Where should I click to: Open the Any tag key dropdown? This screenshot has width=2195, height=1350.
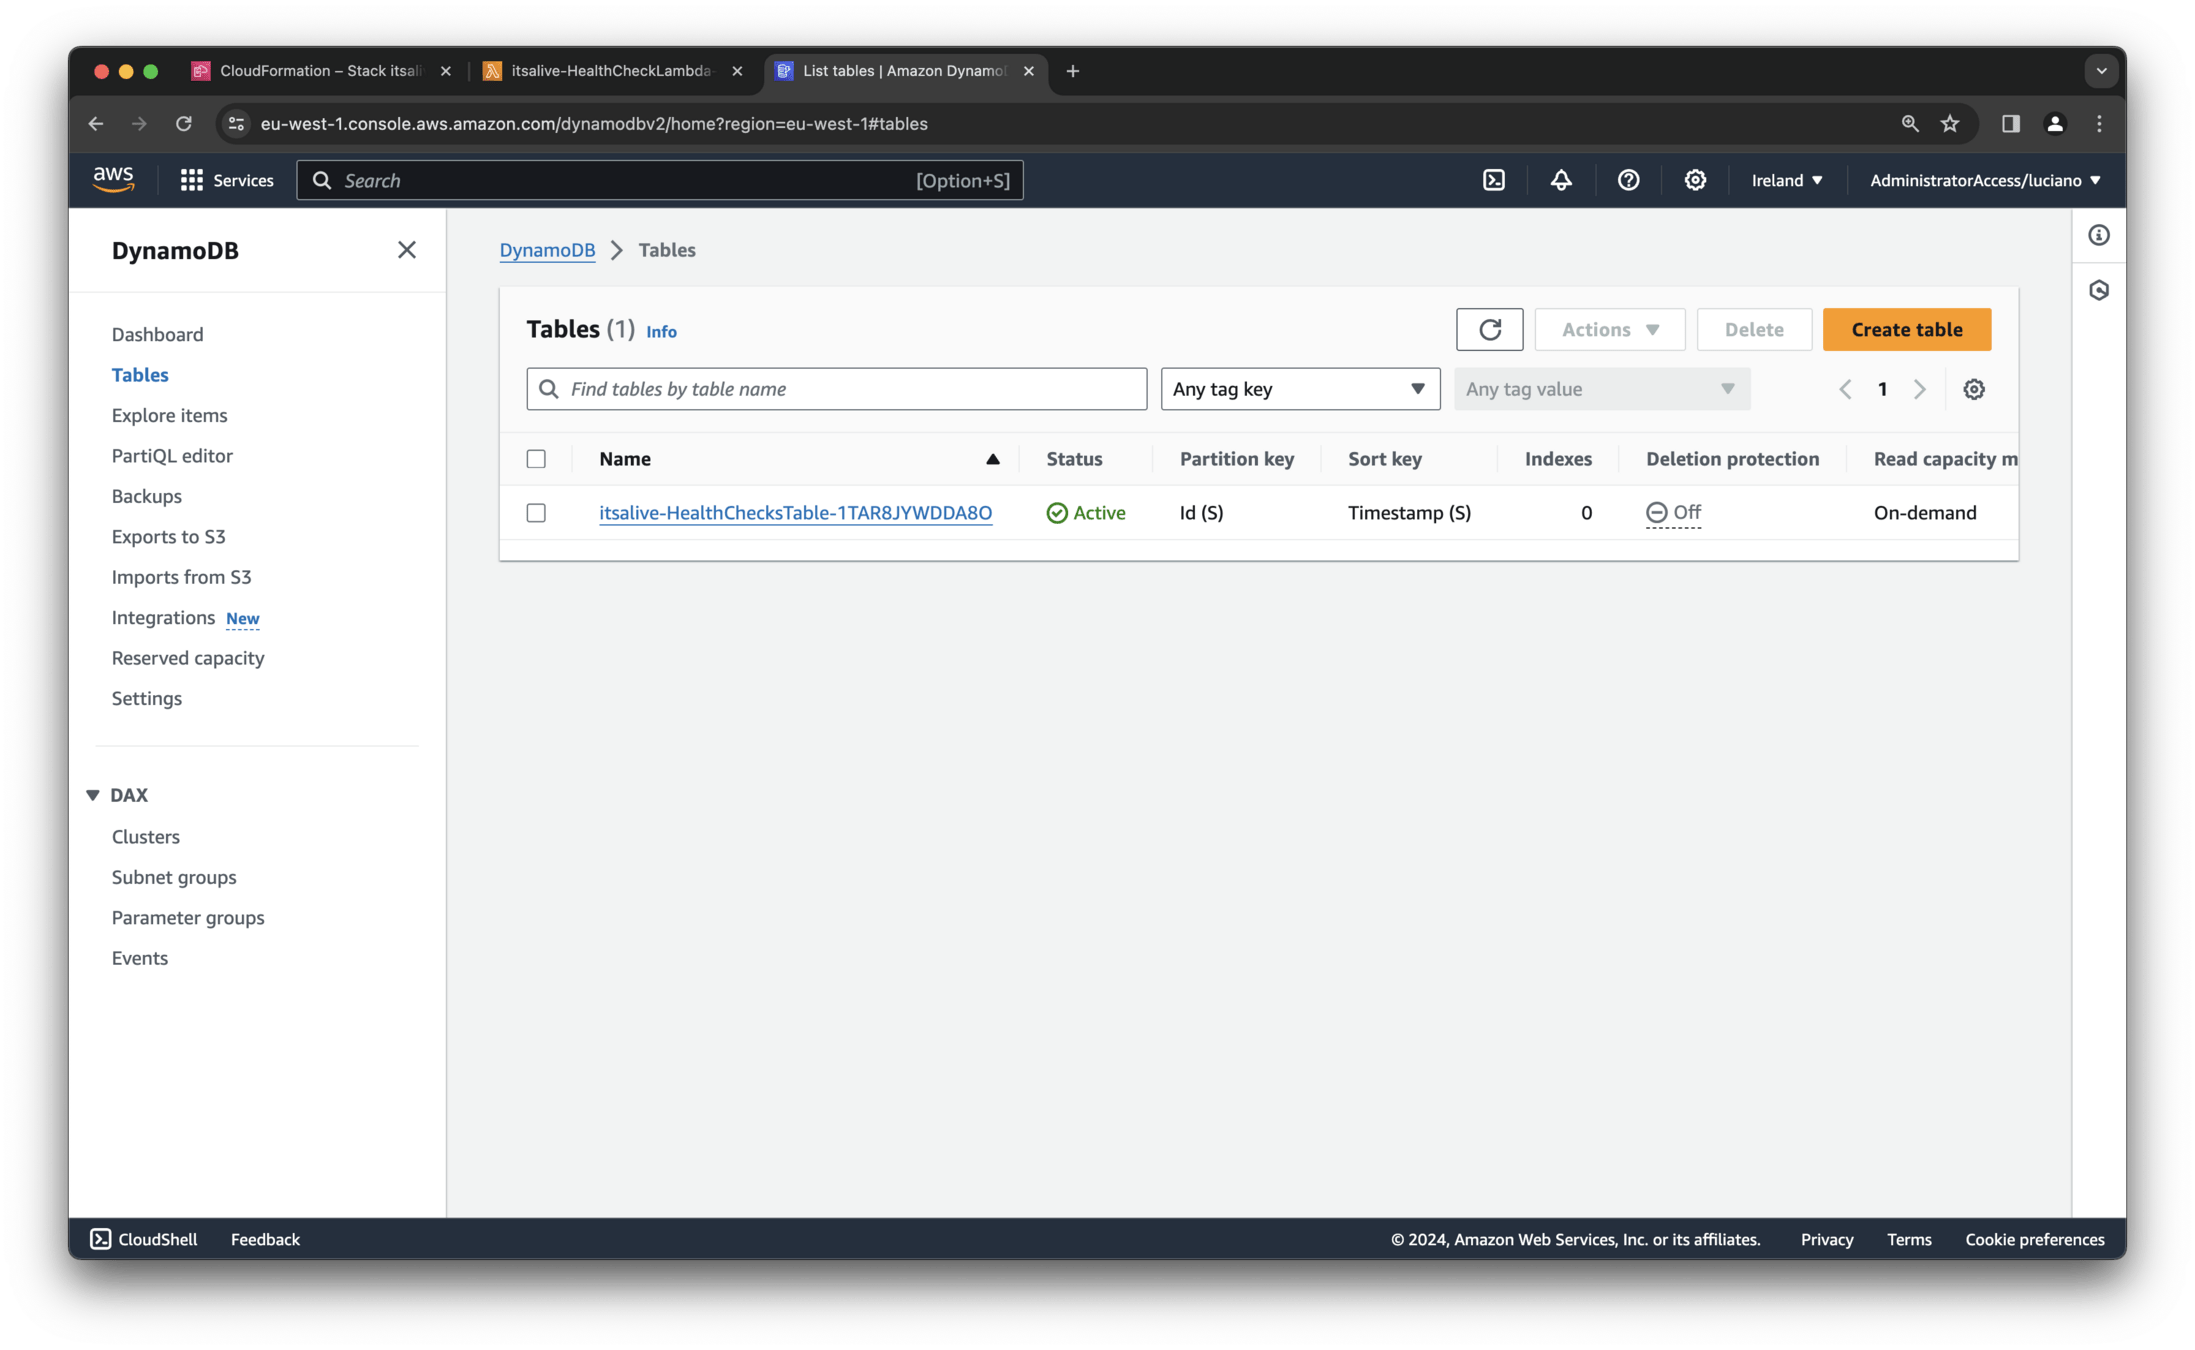[x=1299, y=389]
